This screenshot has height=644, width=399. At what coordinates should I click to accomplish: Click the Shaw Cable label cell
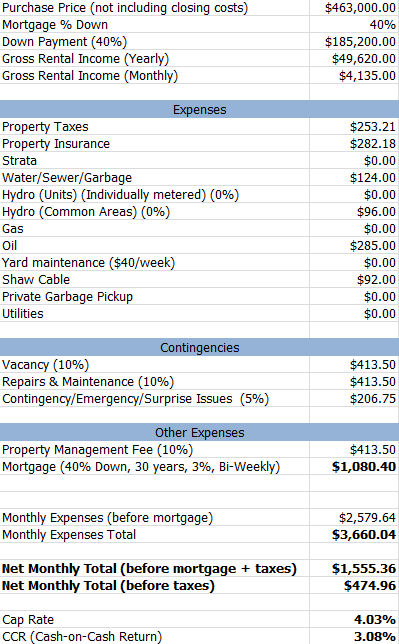tap(155, 279)
